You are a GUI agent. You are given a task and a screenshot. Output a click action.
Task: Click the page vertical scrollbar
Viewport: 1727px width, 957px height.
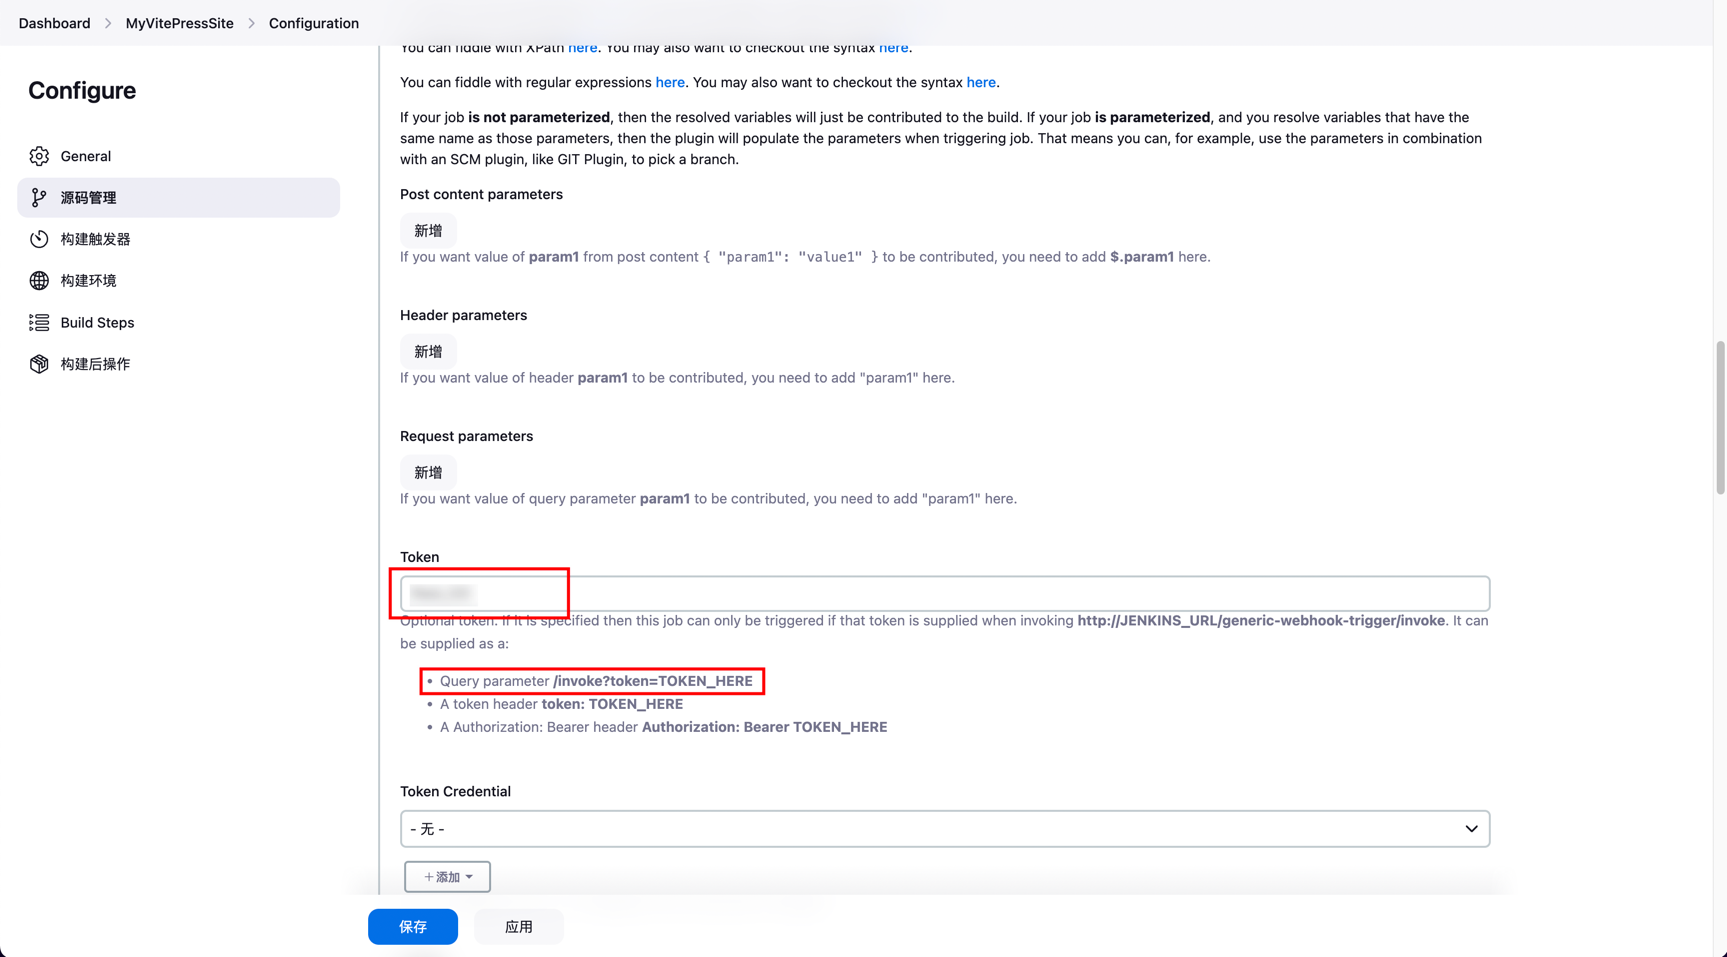[1719, 418]
